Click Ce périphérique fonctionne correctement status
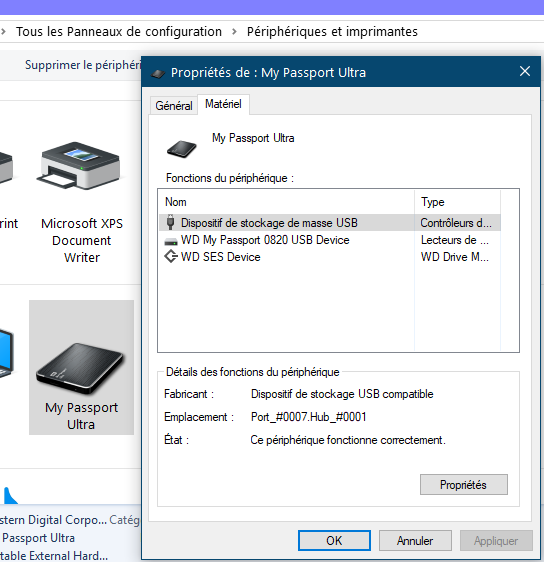Screen dimensions: 544x562 click(348, 440)
